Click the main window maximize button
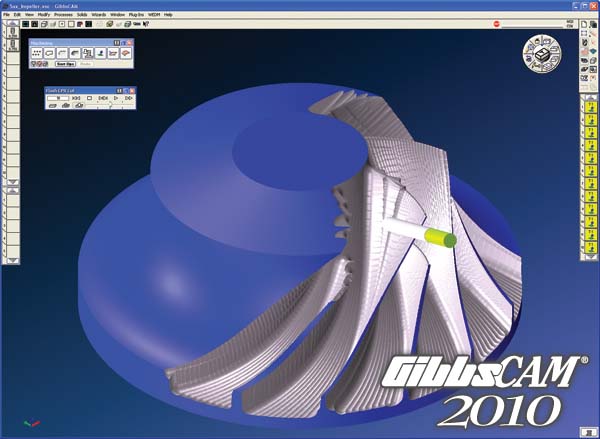Screen dimensions: 600x439 [584, 5]
